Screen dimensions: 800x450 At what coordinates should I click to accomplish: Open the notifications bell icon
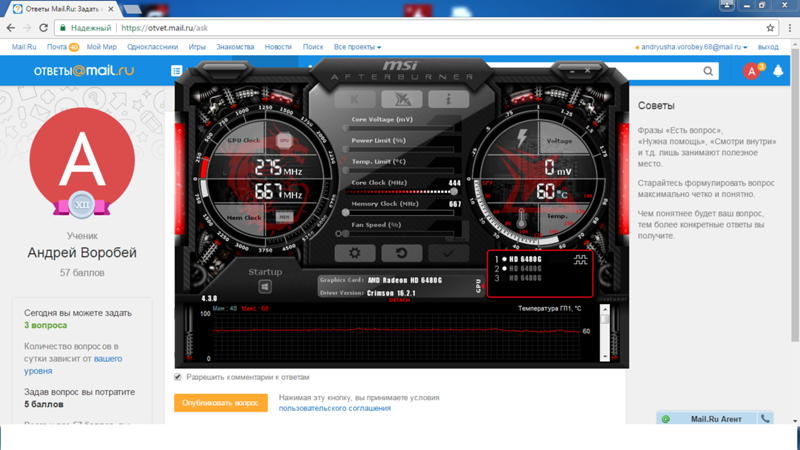(x=778, y=71)
